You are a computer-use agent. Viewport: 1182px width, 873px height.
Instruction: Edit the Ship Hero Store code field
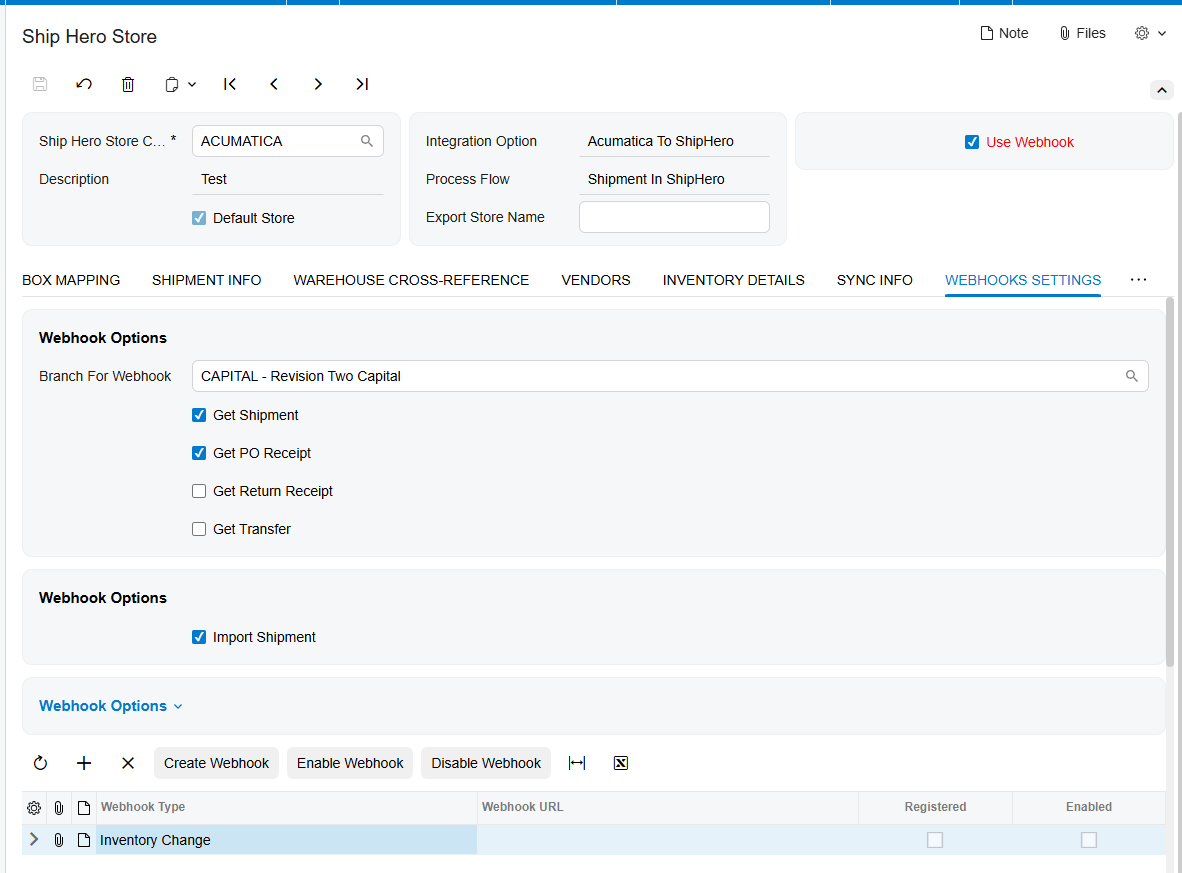287,141
